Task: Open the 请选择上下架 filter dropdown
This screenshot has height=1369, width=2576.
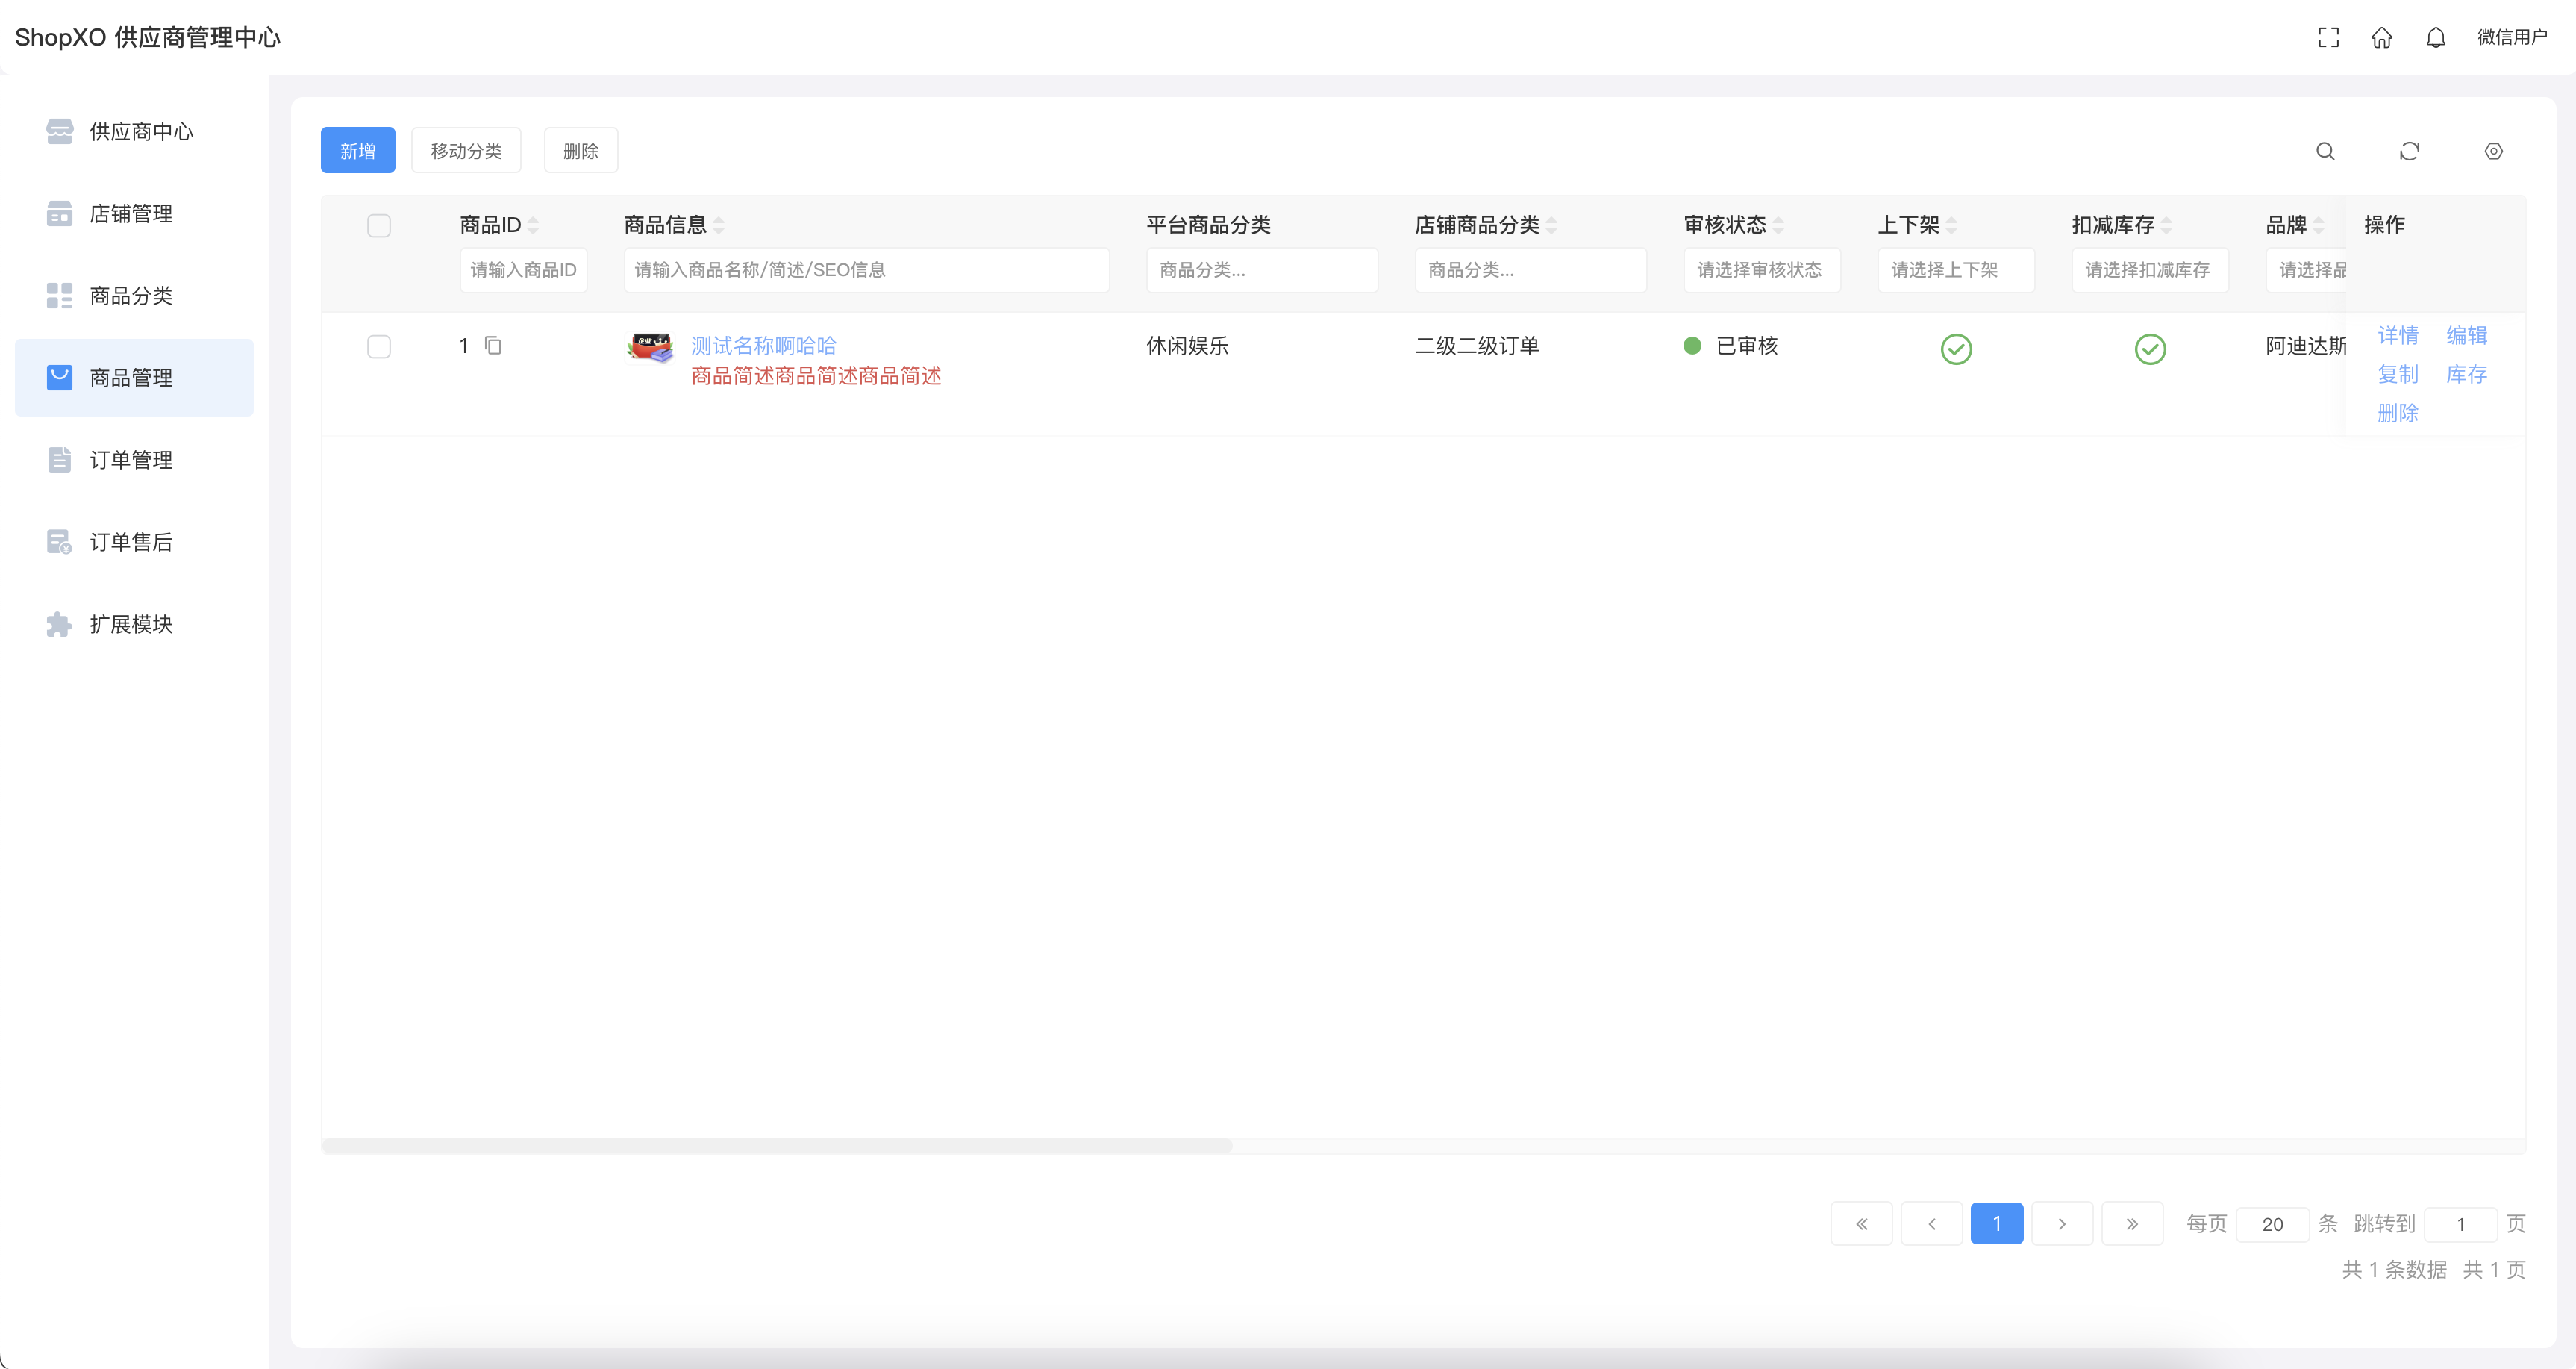Action: [x=1955, y=270]
